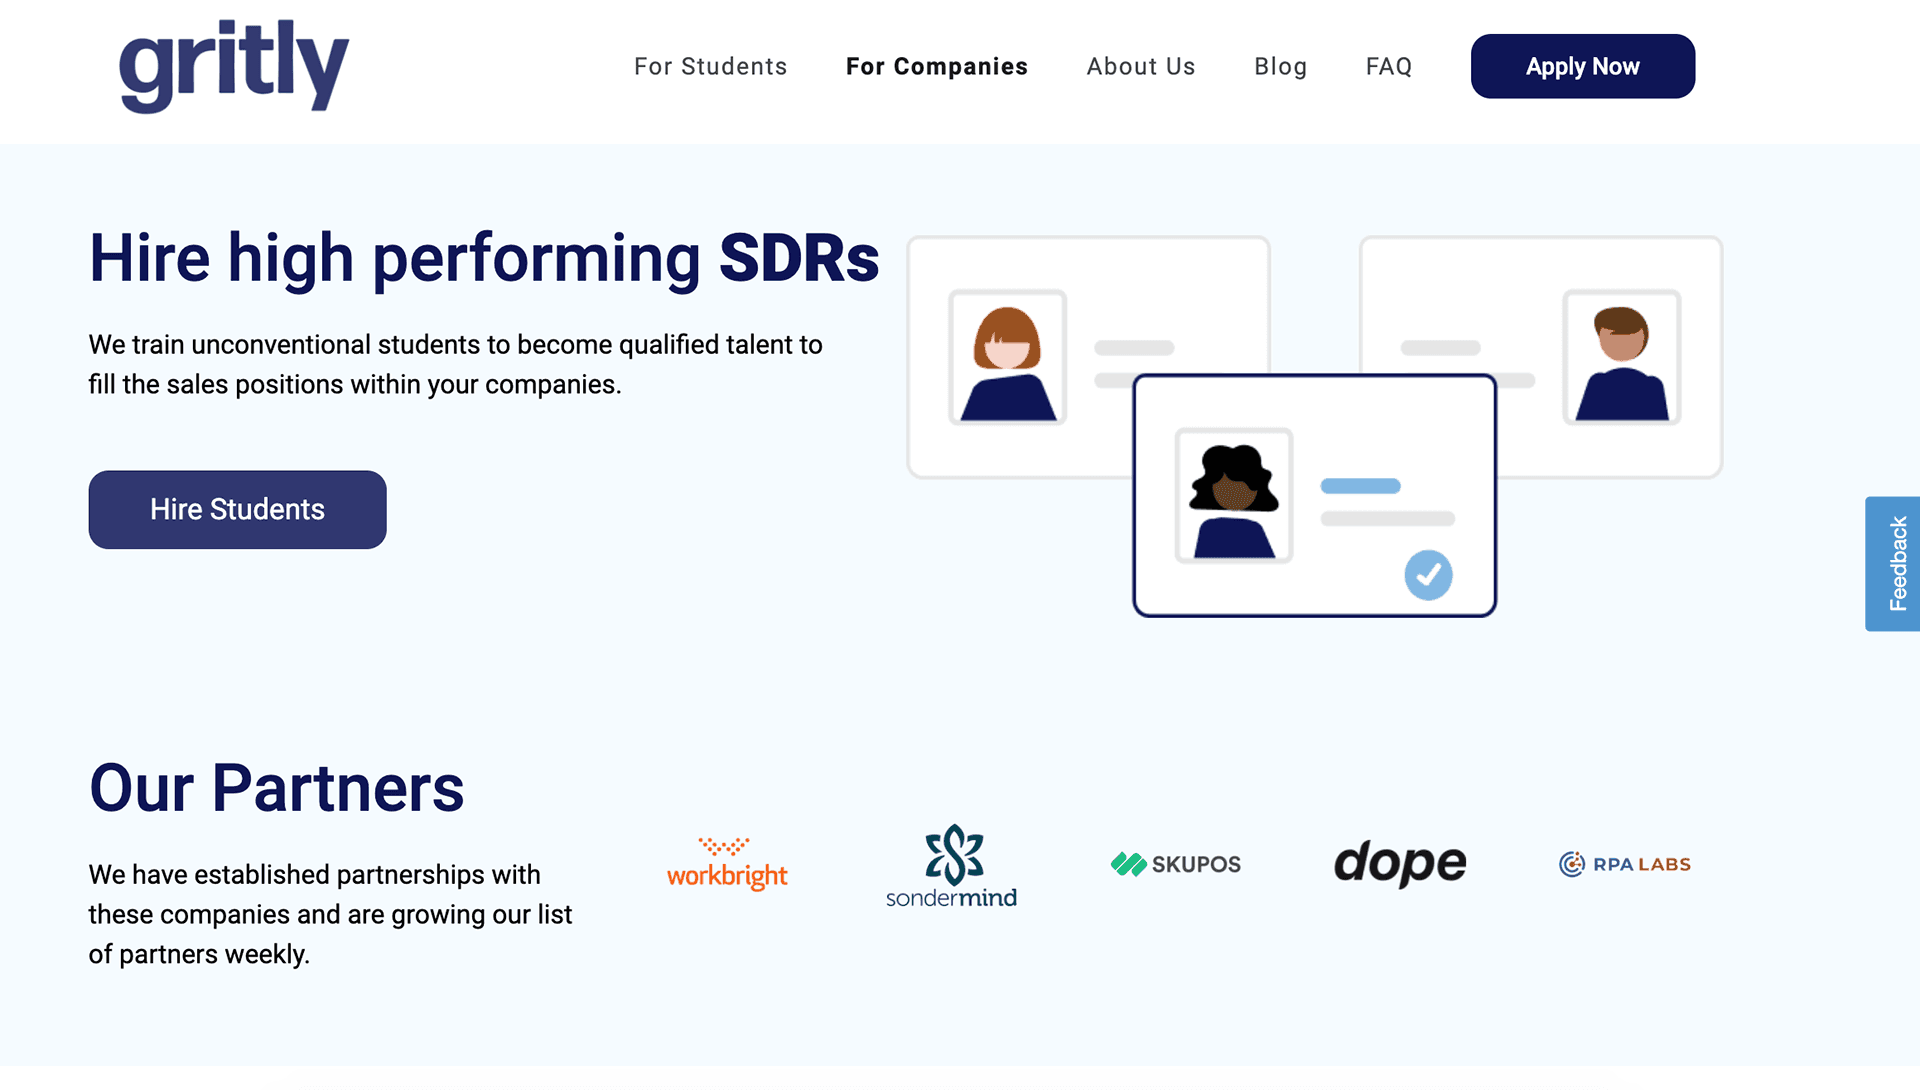Click the Hire high performing SDRs heading
This screenshot has width=1920, height=1090.
coord(484,258)
